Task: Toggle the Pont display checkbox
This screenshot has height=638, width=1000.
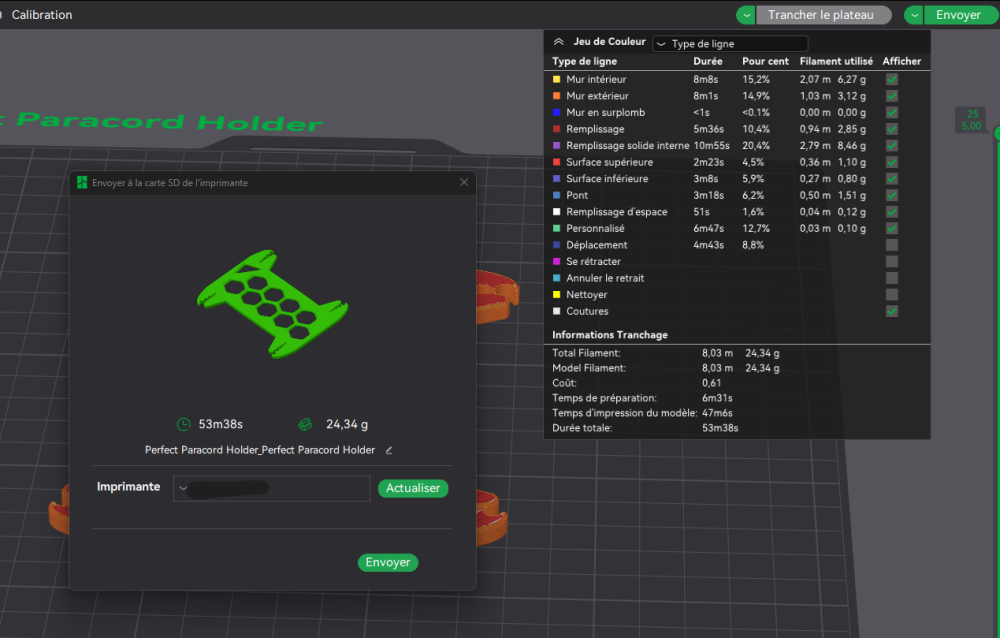Action: [892, 195]
